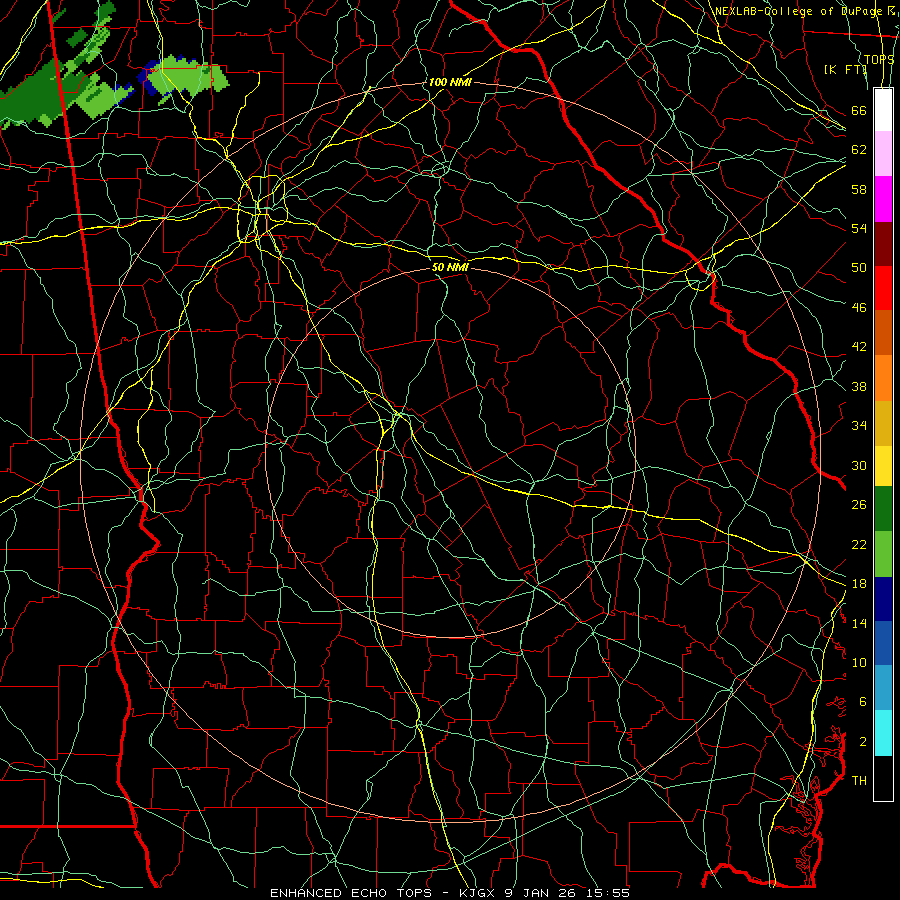The image size is (900, 900).
Task: Click the 2 legend value
Action: click(x=862, y=742)
